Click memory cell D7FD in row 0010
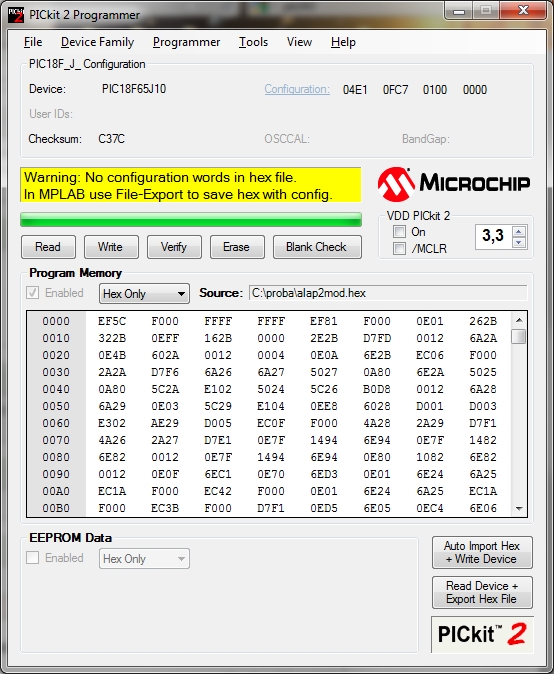 (x=377, y=338)
